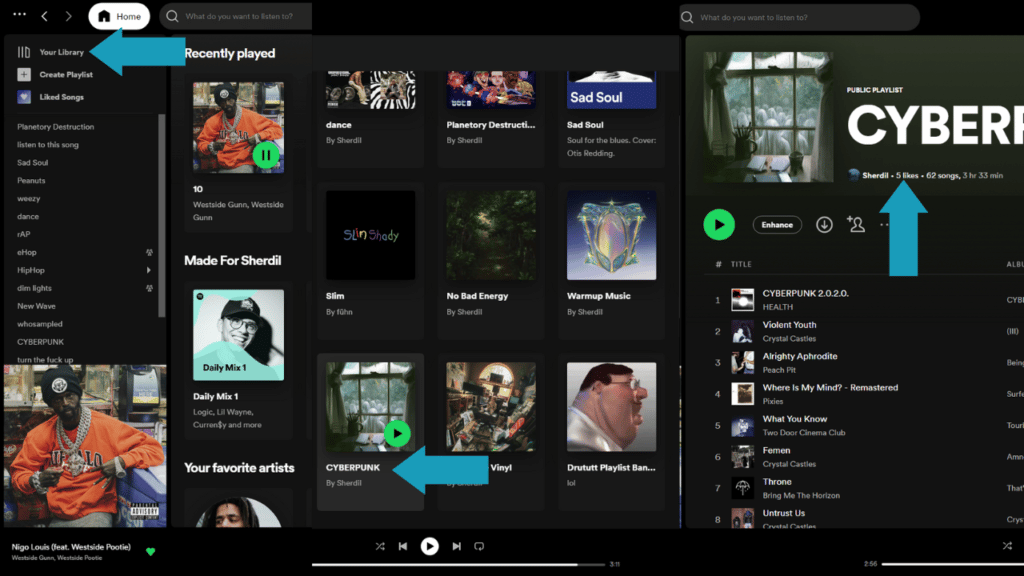
Task: Toggle the green like heart
Action: tap(150, 552)
